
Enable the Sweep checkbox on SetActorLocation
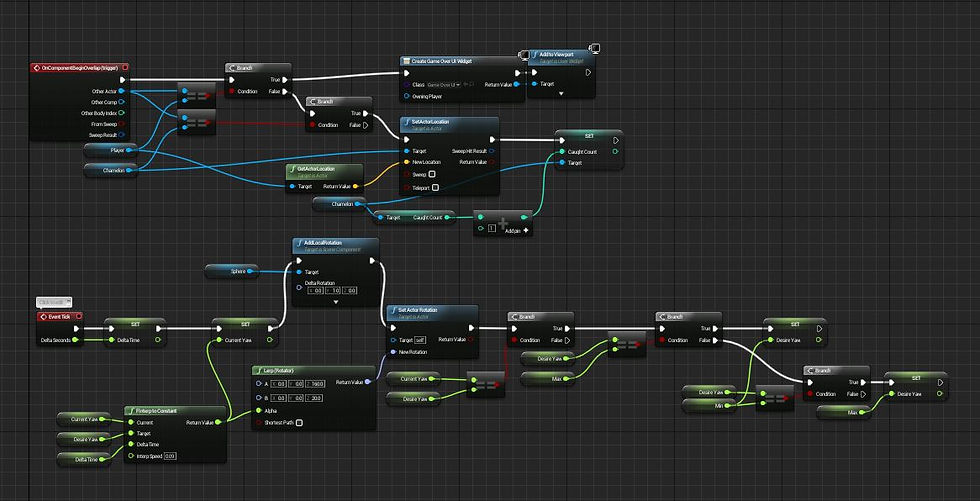pyautogui.click(x=432, y=175)
